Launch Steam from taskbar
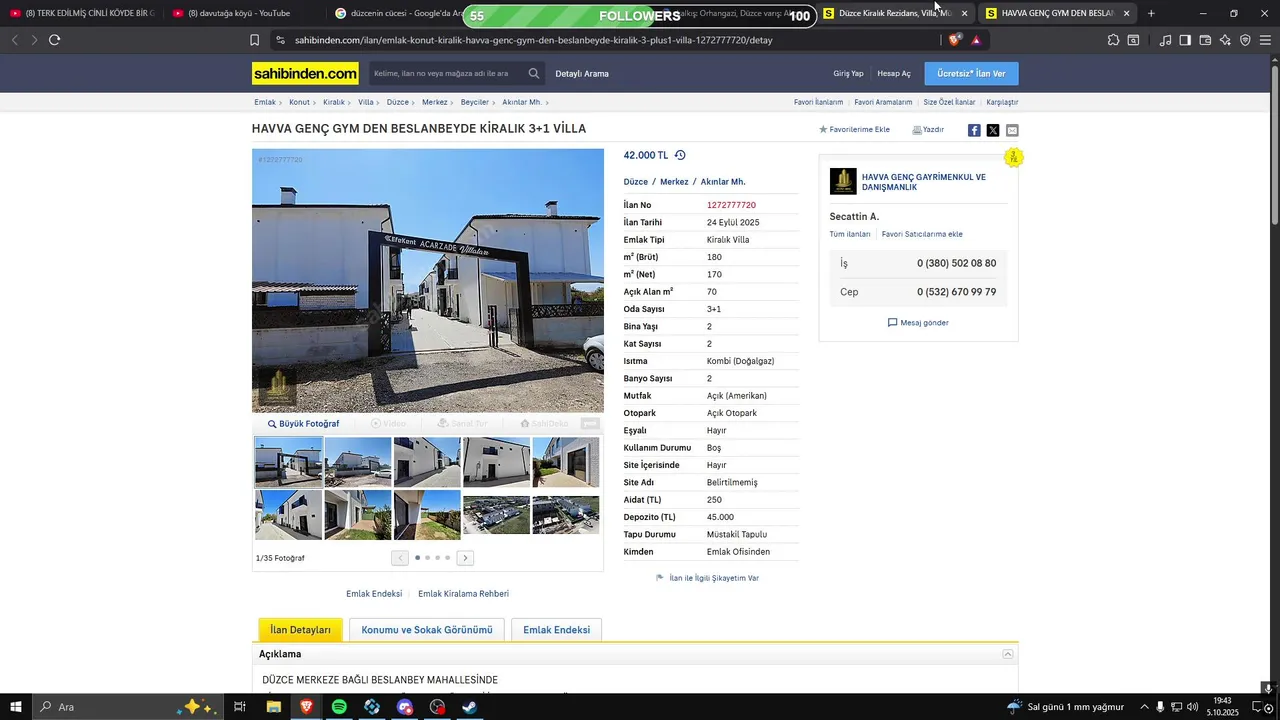 pyautogui.click(x=469, y=707)
